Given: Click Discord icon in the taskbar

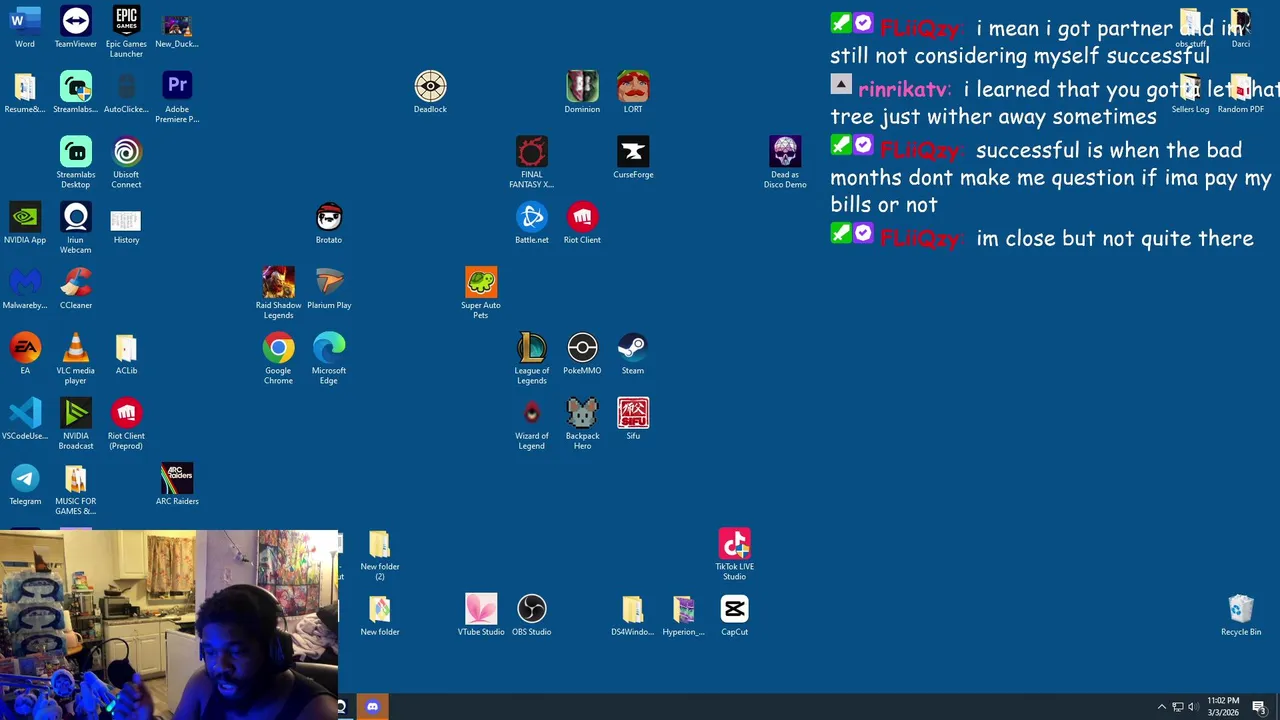Looking at the screenshot, I should (x=372, y=707).
